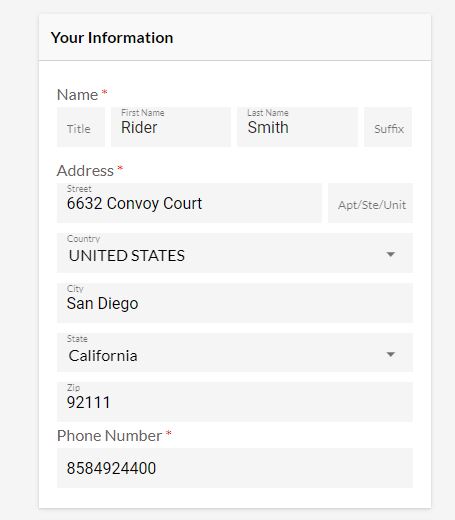Click the small State floating label

pyautogui.click(x=77, y=339)
